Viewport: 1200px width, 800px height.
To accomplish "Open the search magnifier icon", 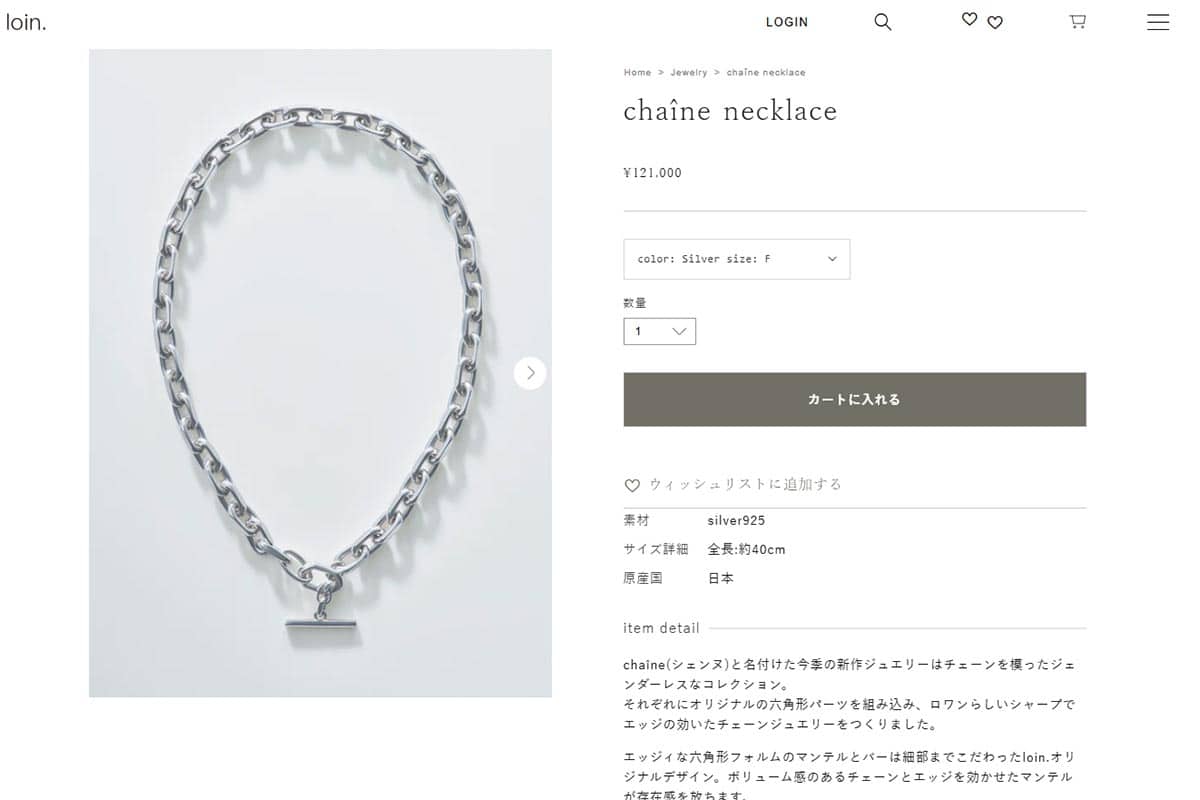I will point(882,22).
